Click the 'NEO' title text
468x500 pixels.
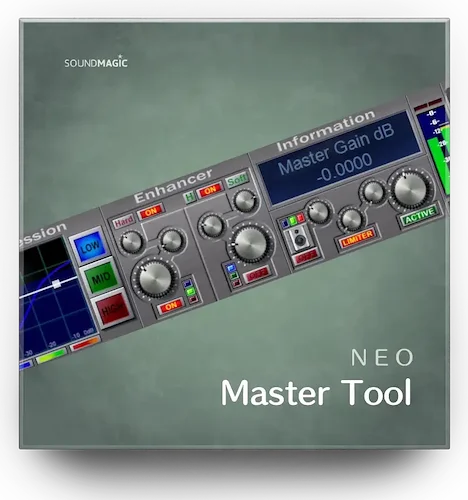(382, 357)
